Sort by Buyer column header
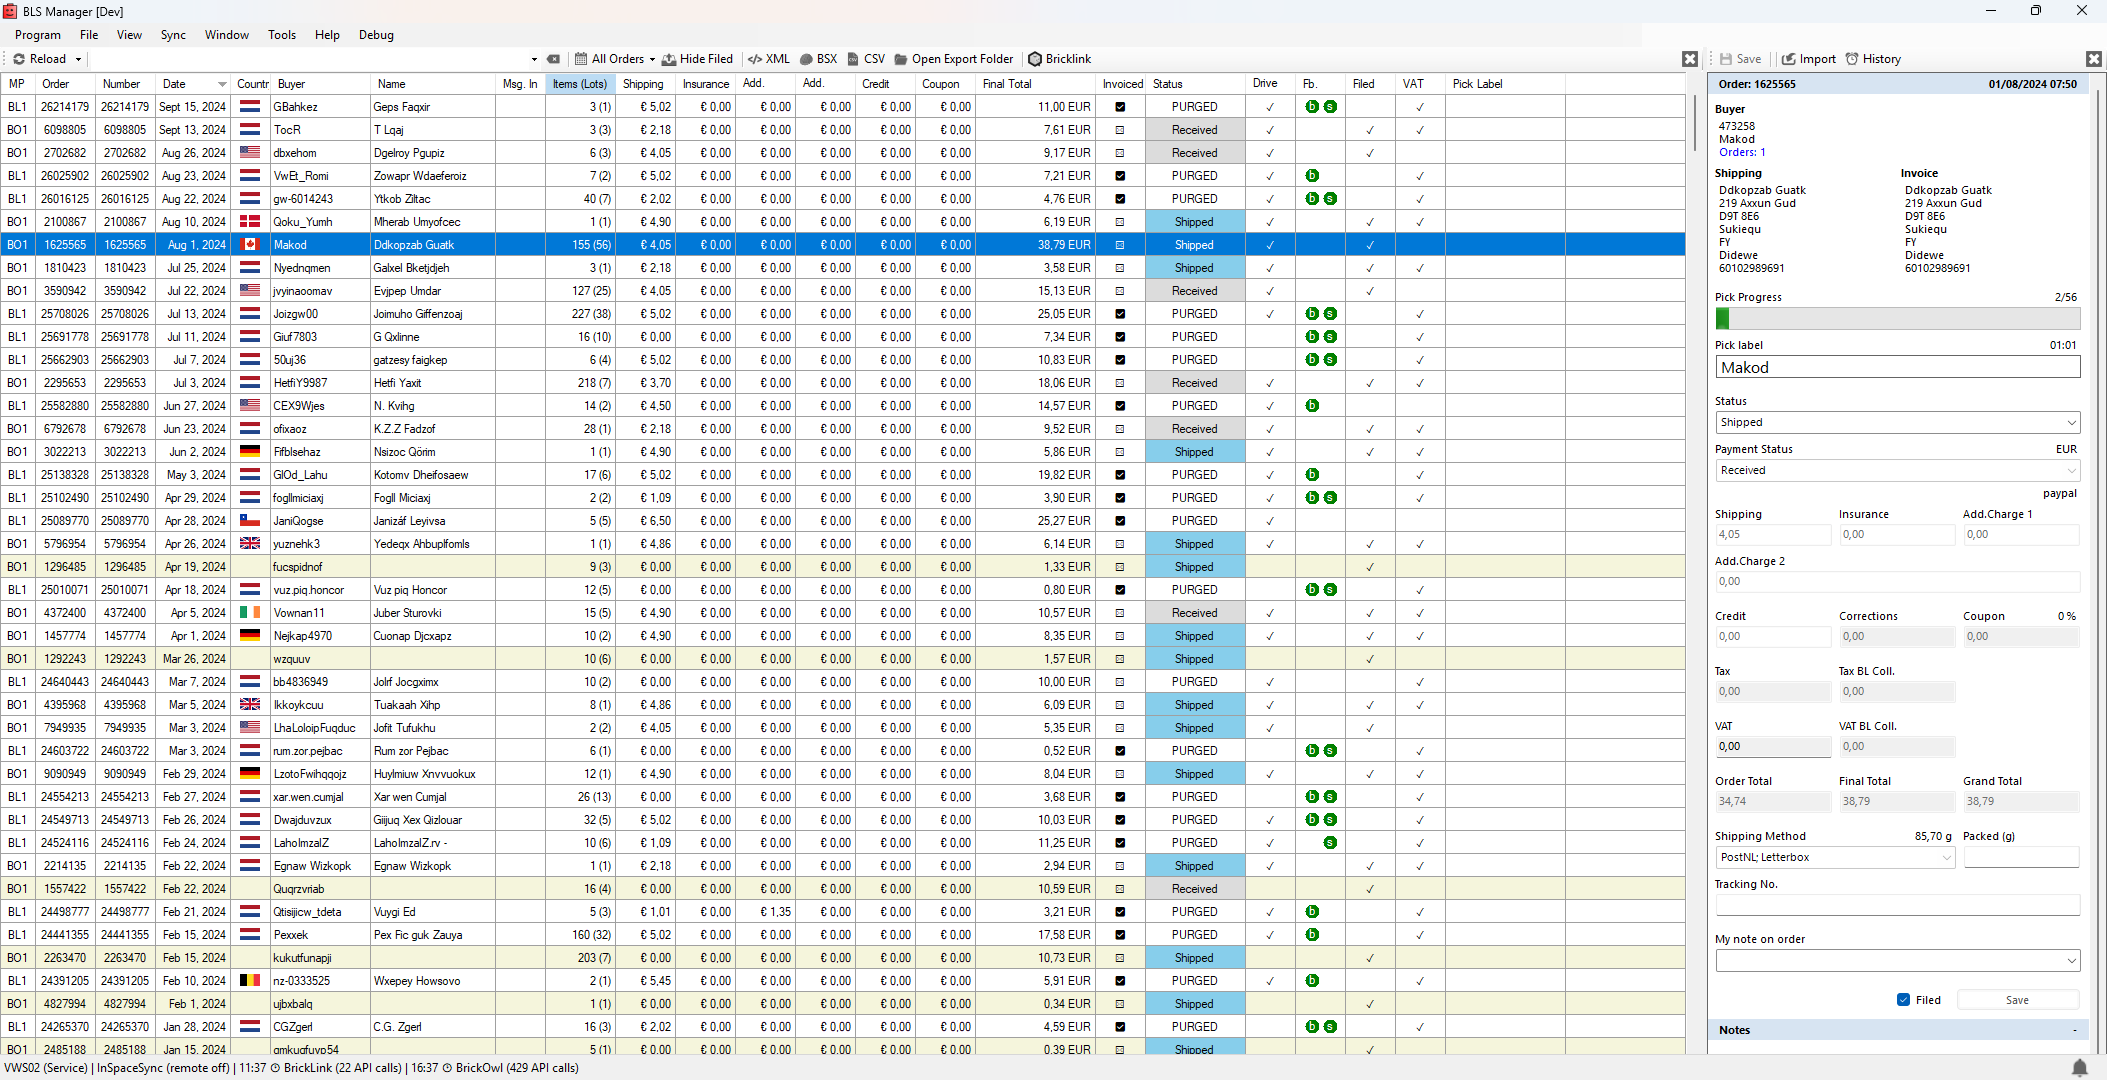 point(320,84)
